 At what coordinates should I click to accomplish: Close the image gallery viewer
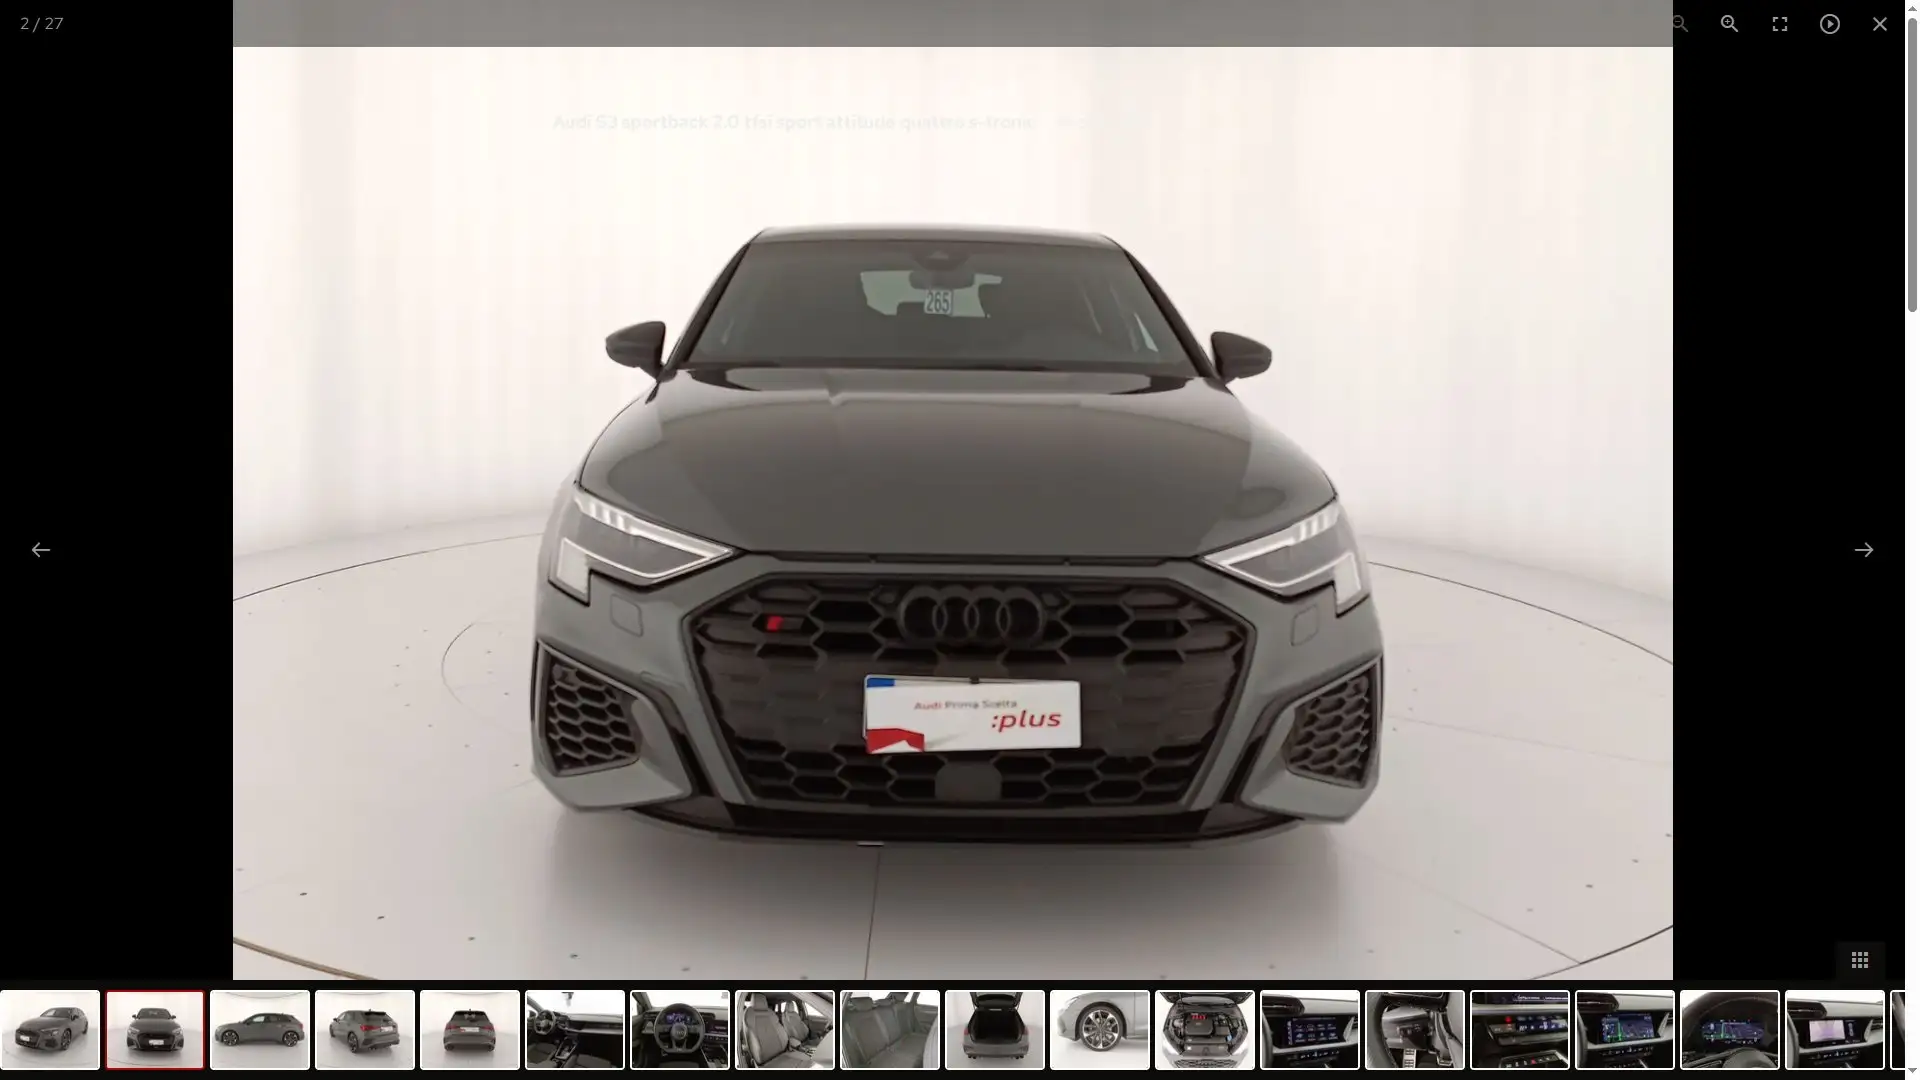point(1879,24)
